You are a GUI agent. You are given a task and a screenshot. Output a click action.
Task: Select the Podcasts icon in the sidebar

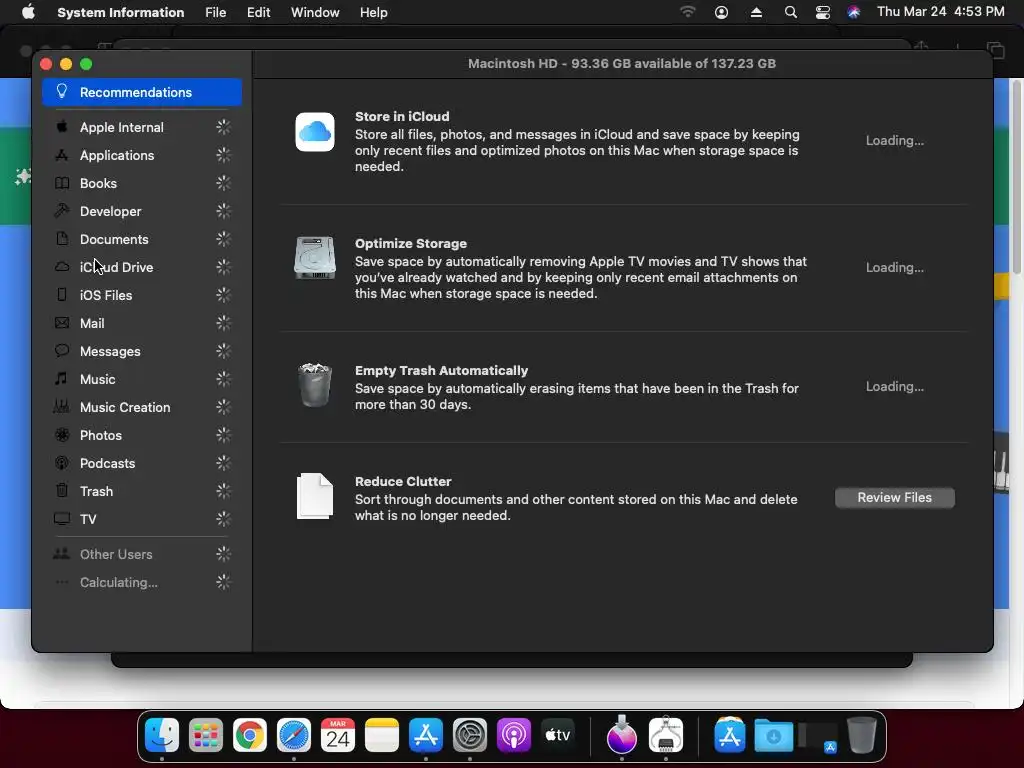pyautogui.click(x=62, y=463)
